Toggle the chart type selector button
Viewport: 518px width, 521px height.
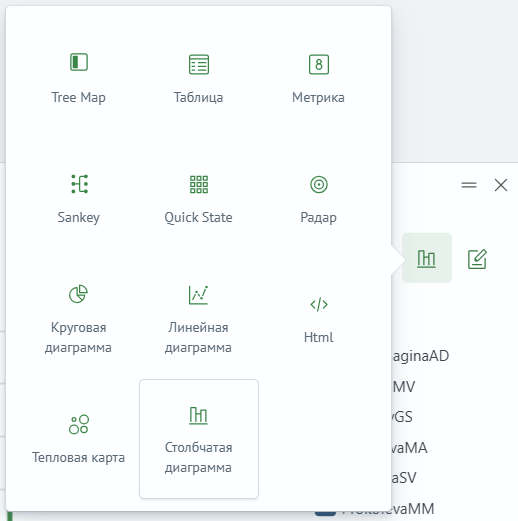427,258
